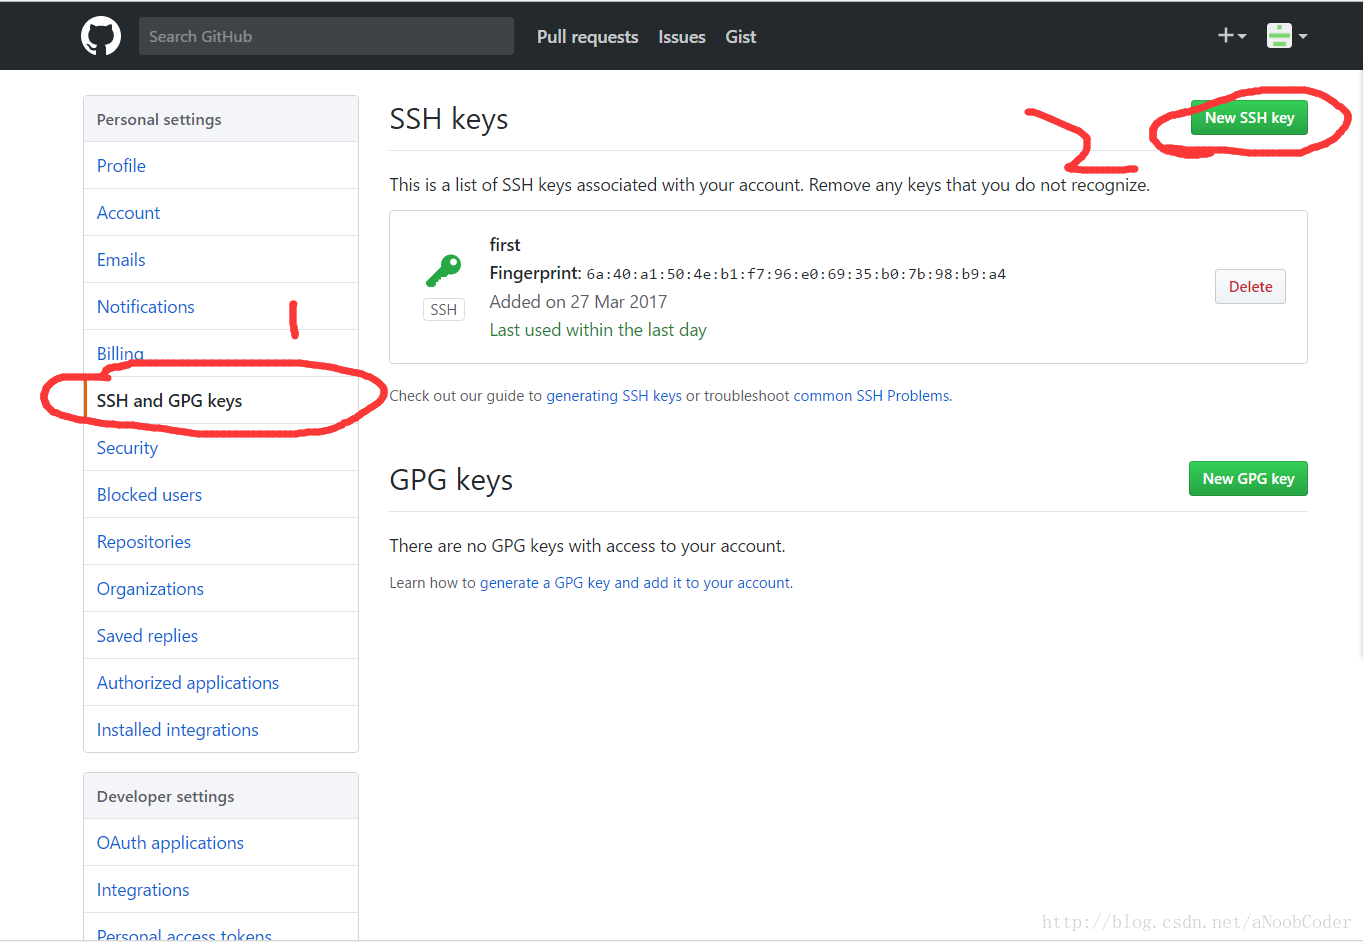Delete the 'first' SSH key
Viewport: 1363px width, 942px height.
click(1250, 287)
